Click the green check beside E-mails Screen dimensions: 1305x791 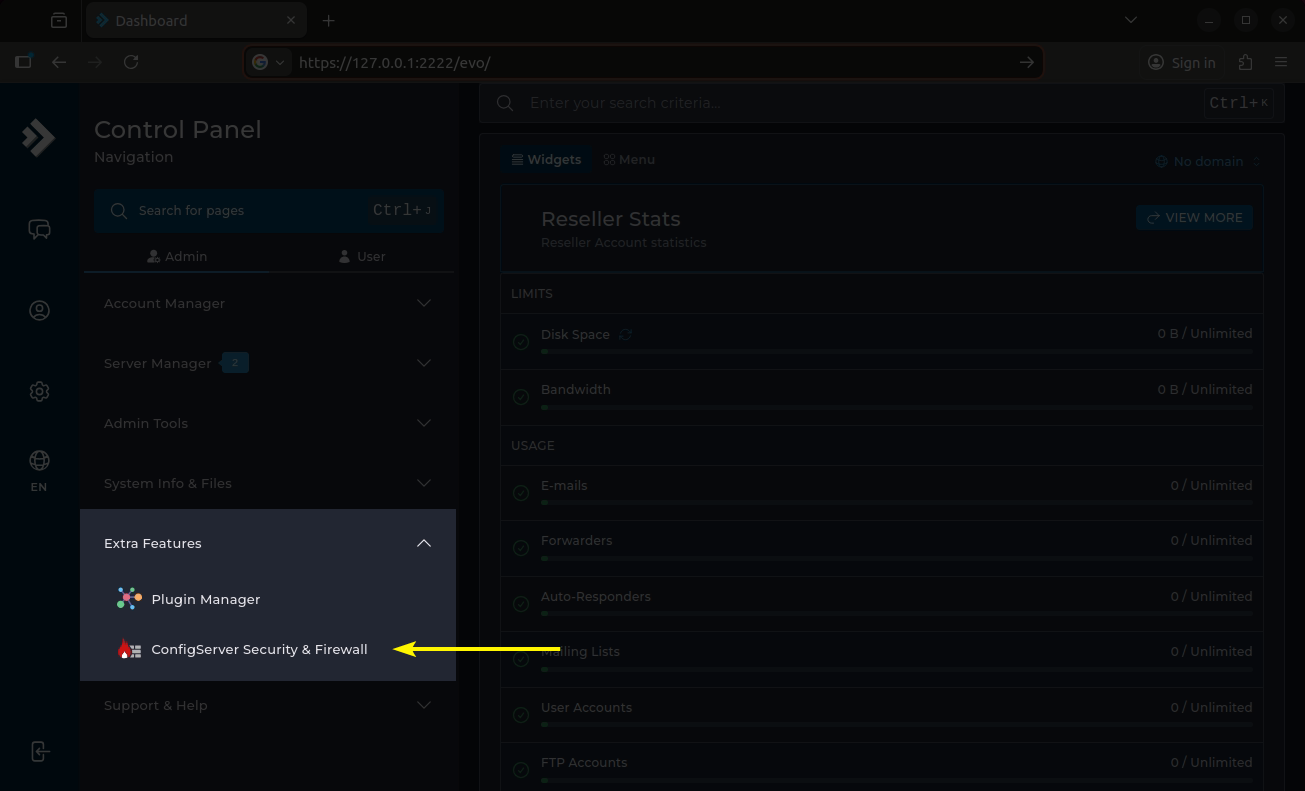[520, 492]
